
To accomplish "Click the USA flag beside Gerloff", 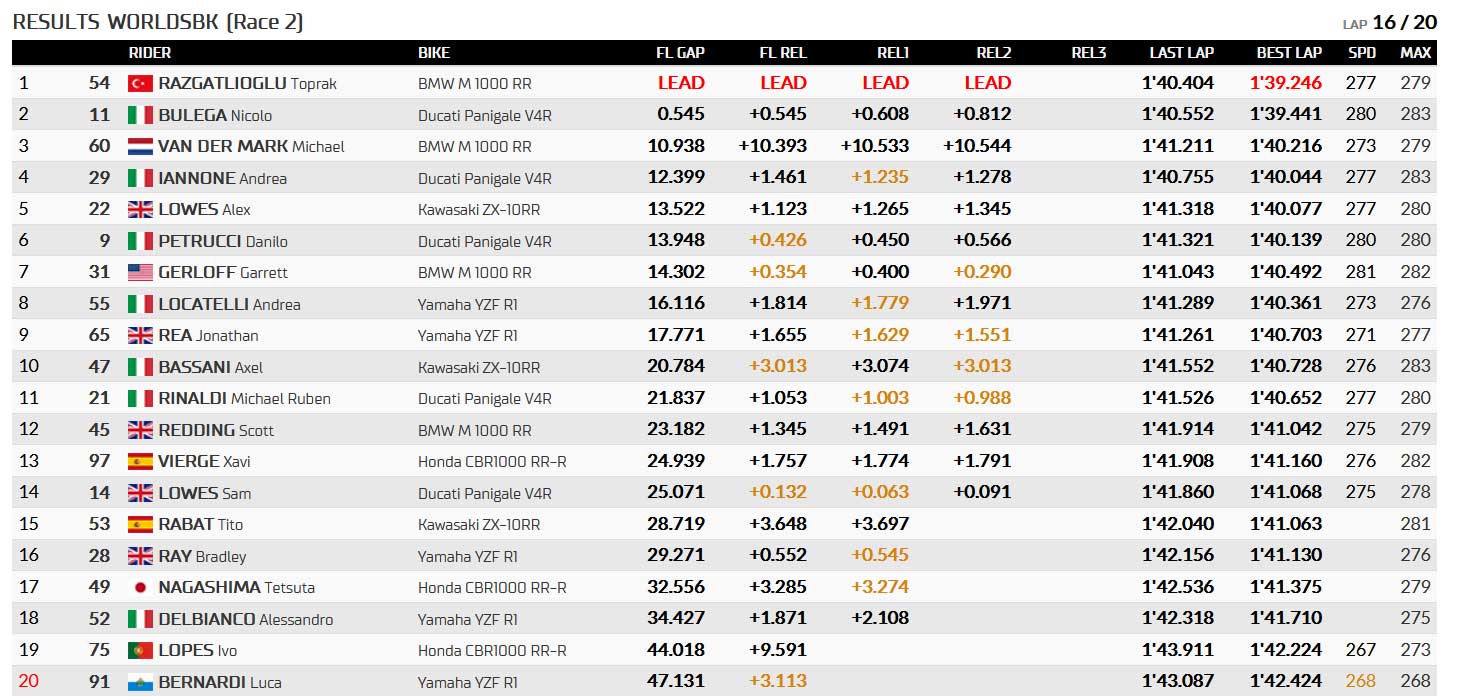I will pos(140,273).
